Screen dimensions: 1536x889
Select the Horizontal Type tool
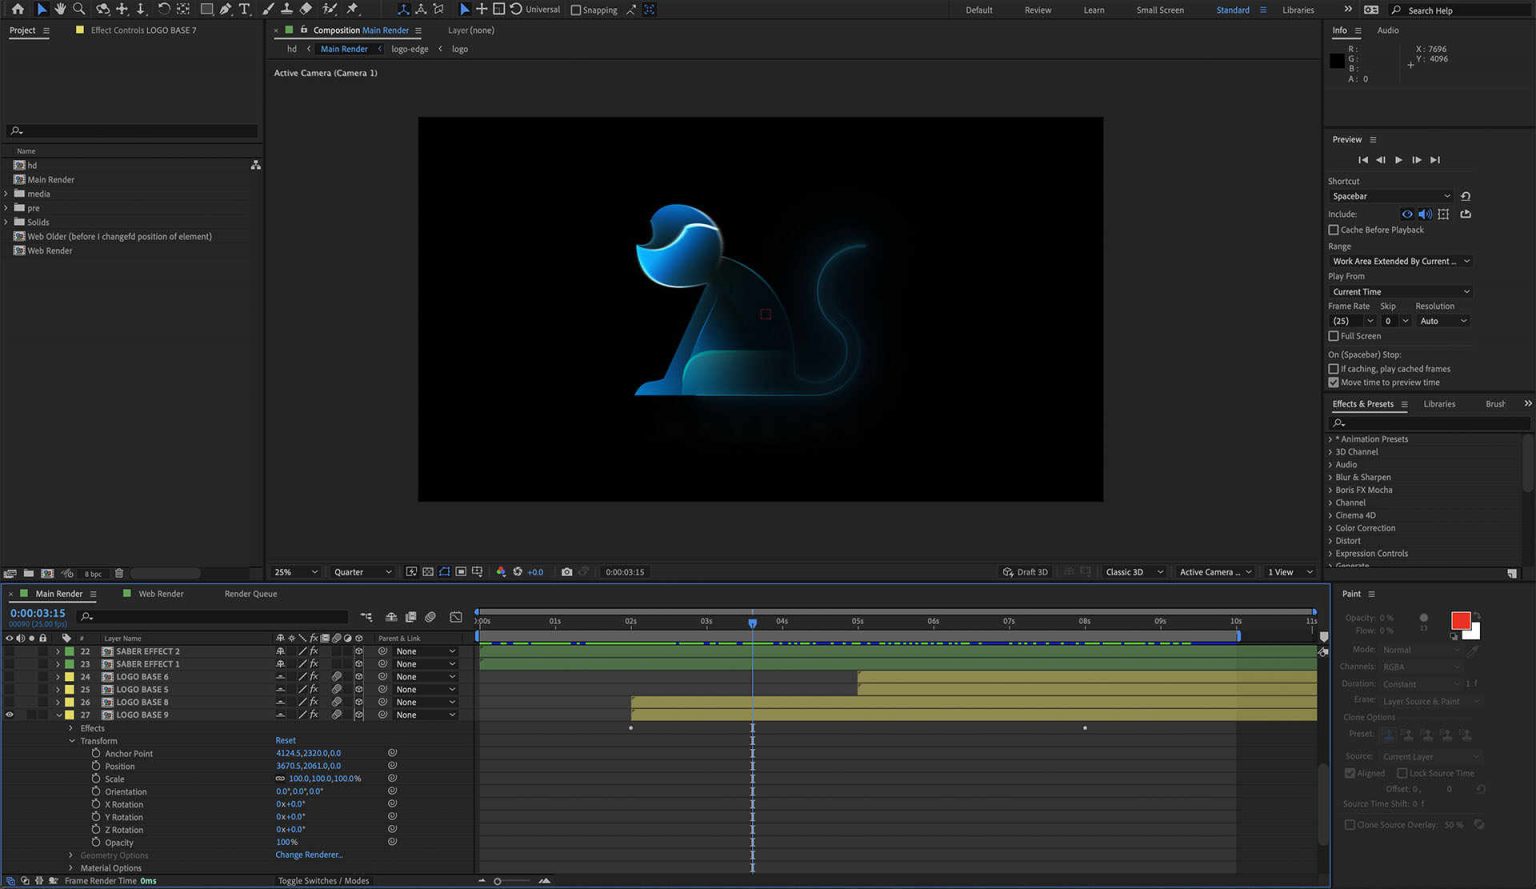click(243, 9)
